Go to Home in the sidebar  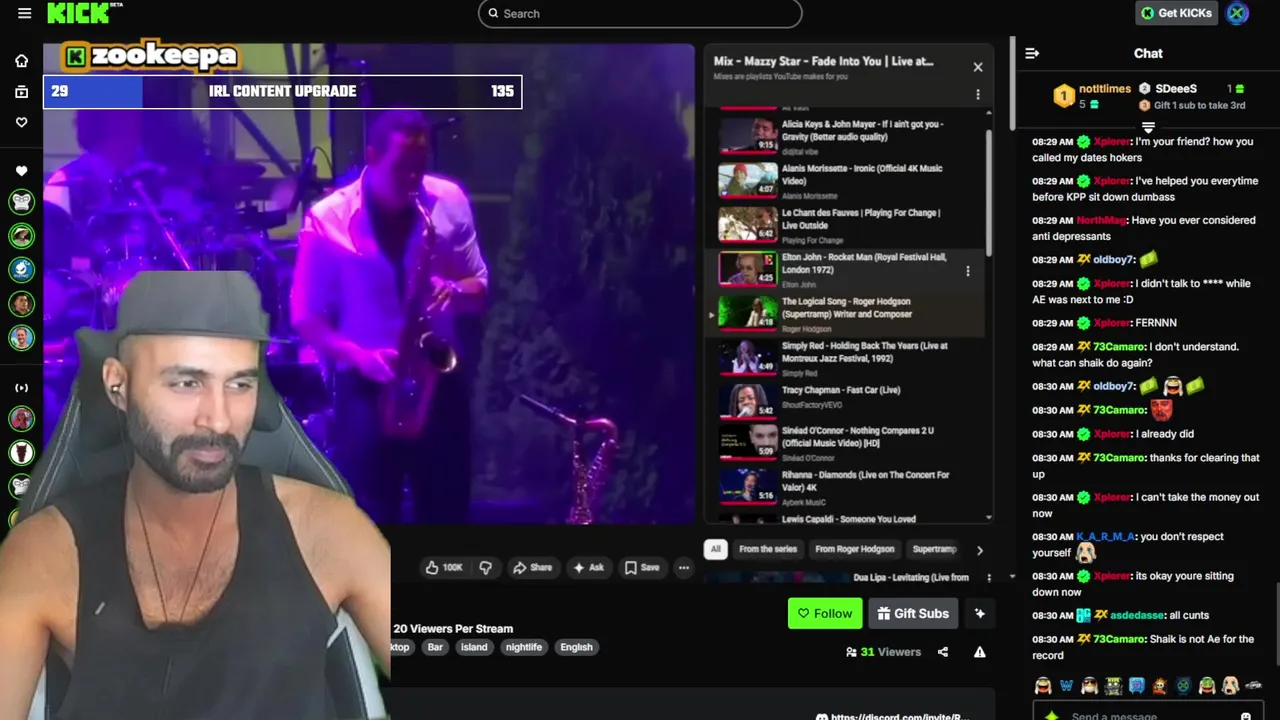point(21,61)
